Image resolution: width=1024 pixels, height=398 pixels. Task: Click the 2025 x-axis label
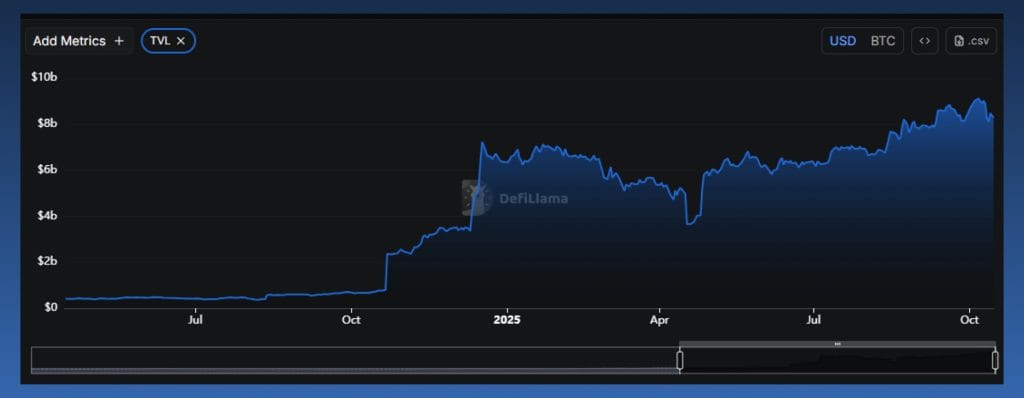(506, 320)
